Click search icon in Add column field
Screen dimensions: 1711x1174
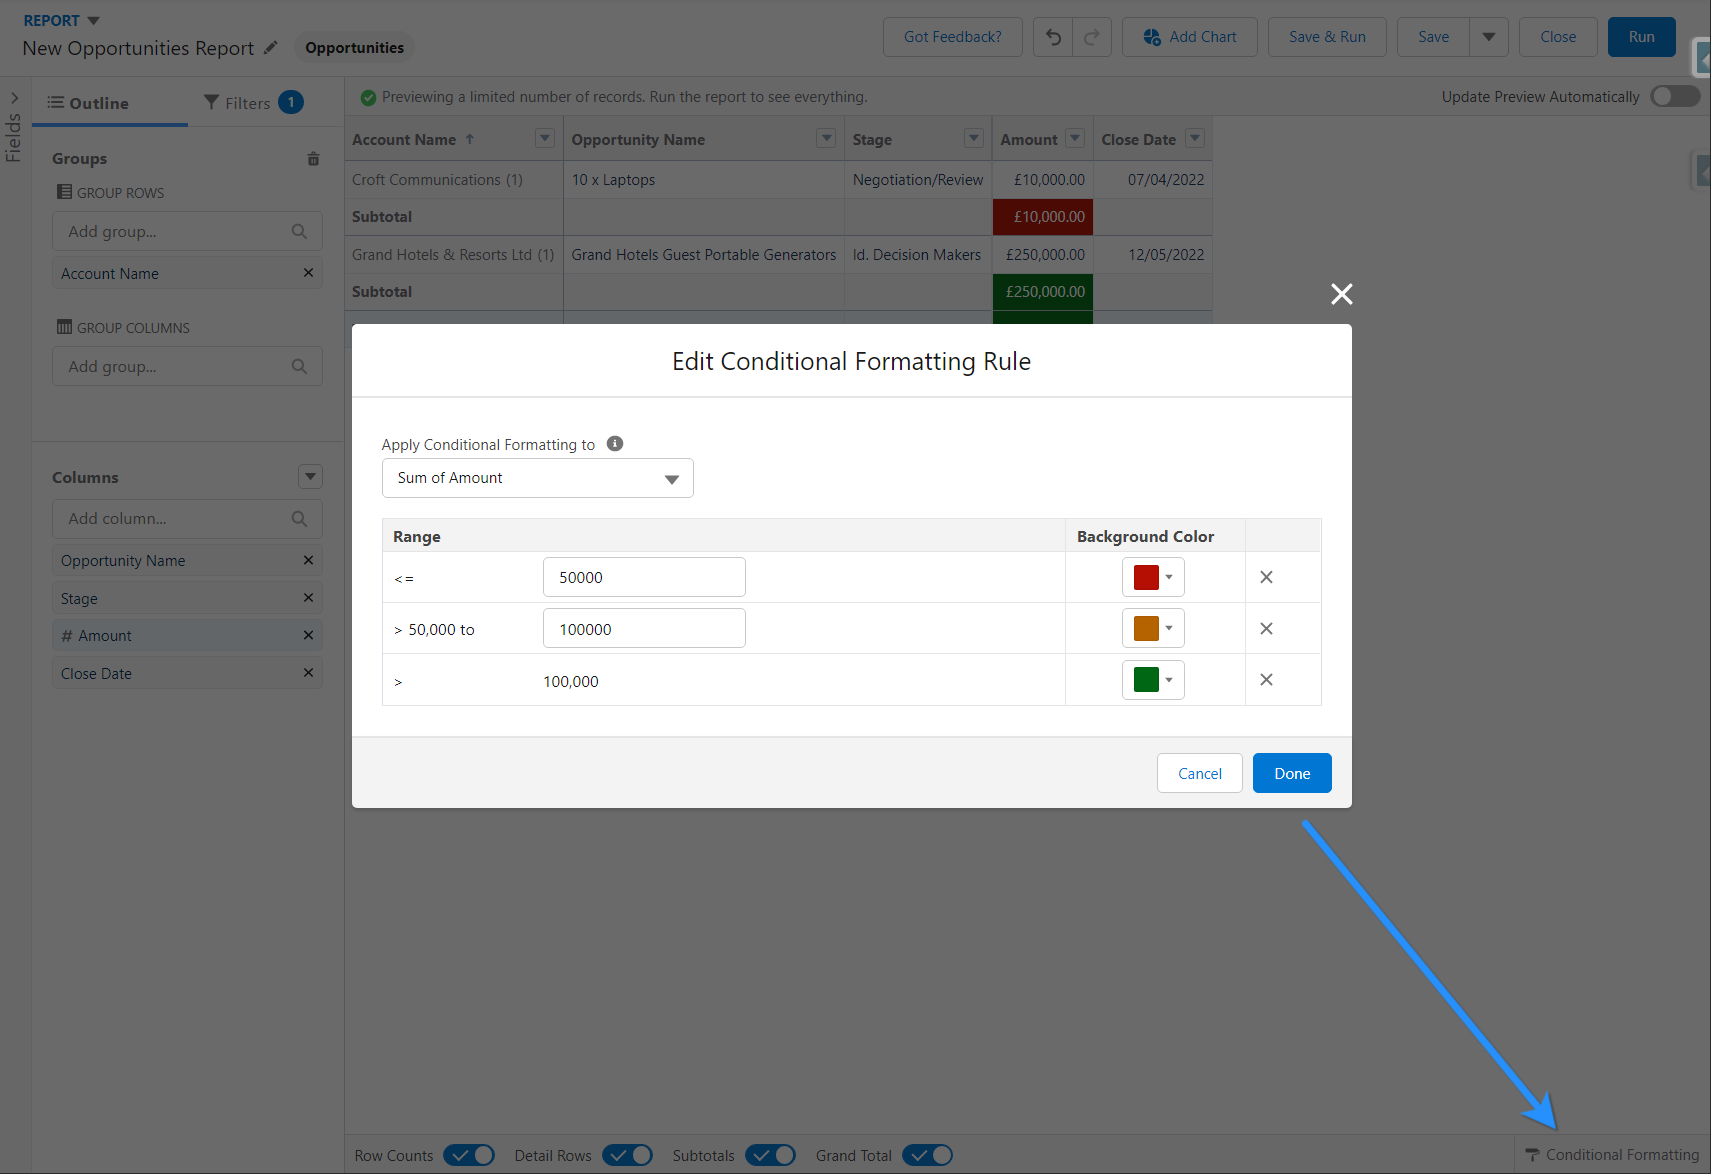[299, 519]
